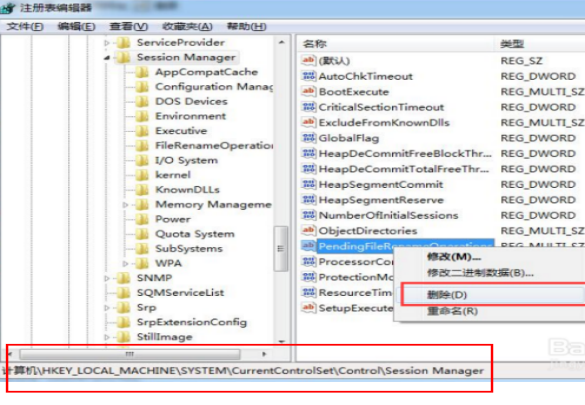Choose 删除(D) in the context menu

click(x=447, y=295)
